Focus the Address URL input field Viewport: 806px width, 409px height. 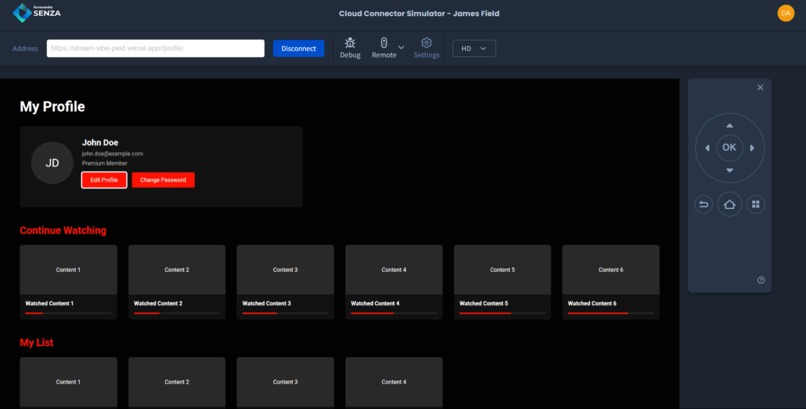pos(156,48)
